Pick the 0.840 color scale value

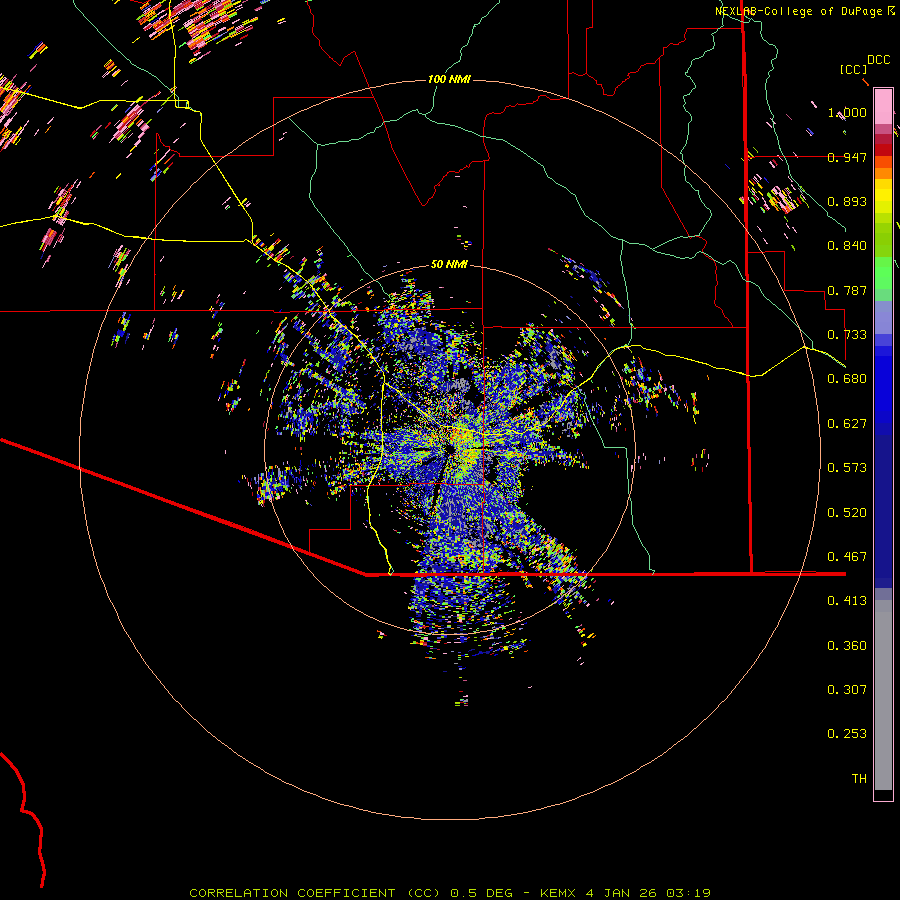(x=847, y=246)
